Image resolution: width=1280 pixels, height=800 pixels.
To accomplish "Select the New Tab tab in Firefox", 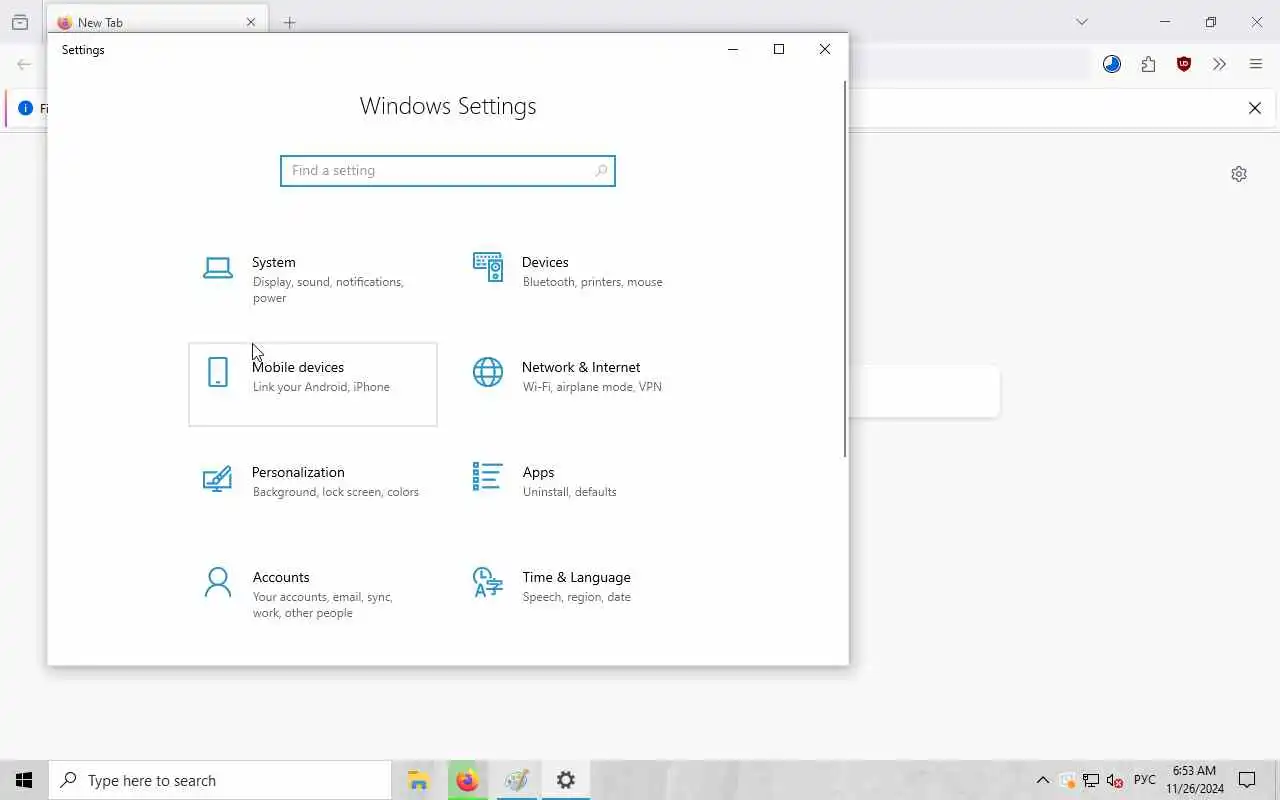I will pos(157,22).
